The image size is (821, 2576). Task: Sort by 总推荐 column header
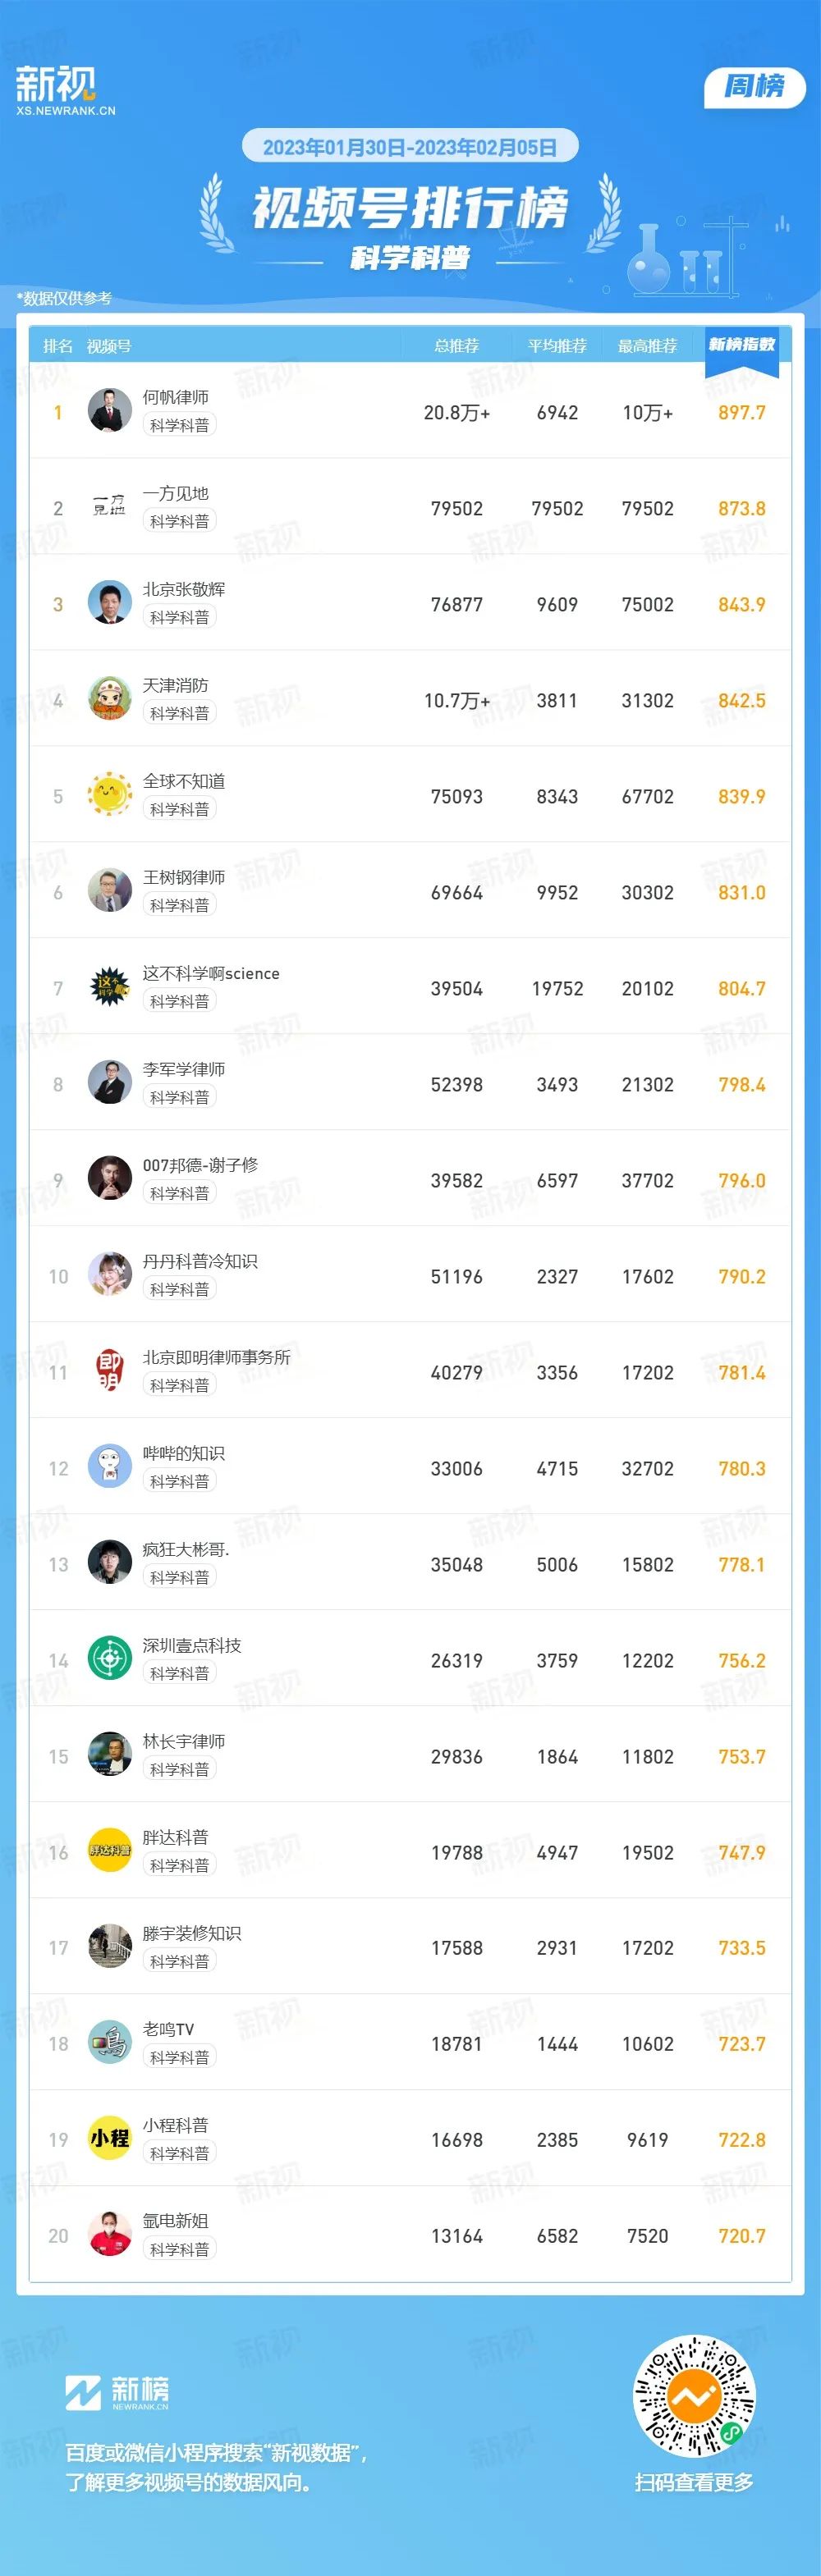457,346
